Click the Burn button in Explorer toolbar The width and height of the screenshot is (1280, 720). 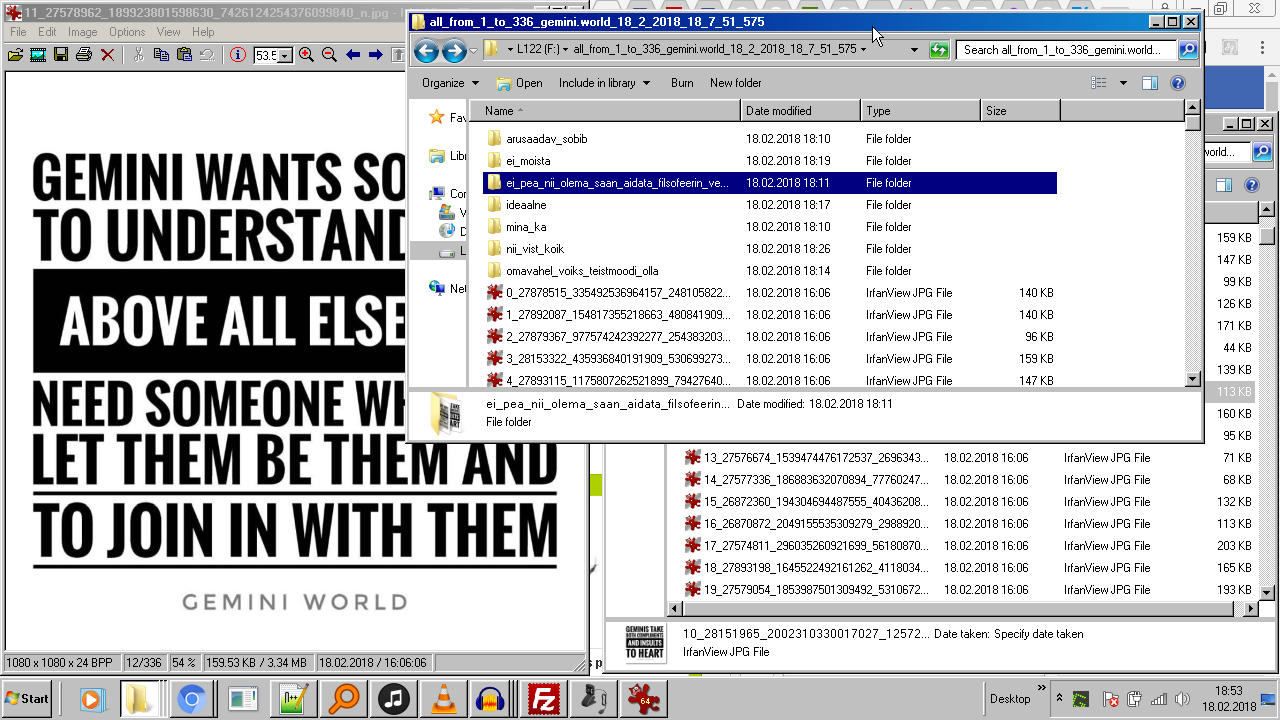[x=682, y=83]
